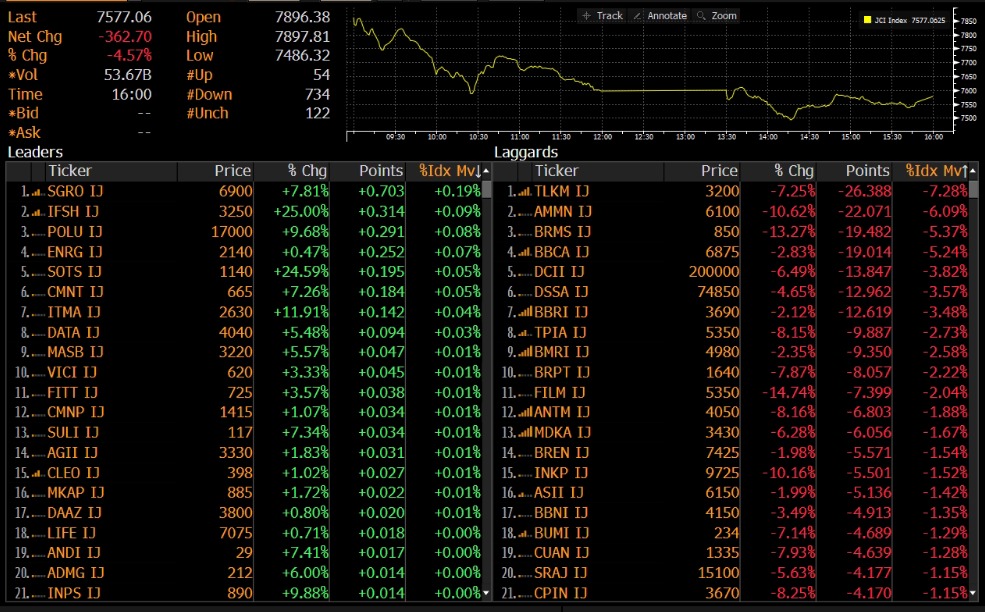The image size is (985, 612).
Task: Activate the Track crosshair tool on chart
Action: pyautogui.click(x=602, y=16)
